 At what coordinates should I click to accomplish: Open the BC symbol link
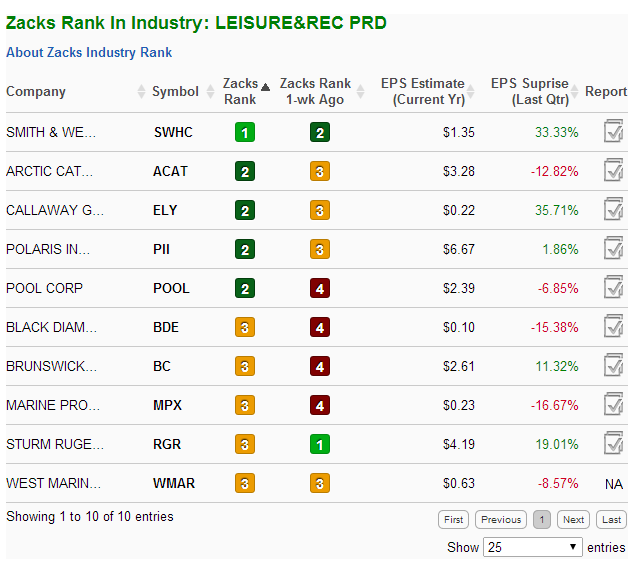(x=162, y=366)
